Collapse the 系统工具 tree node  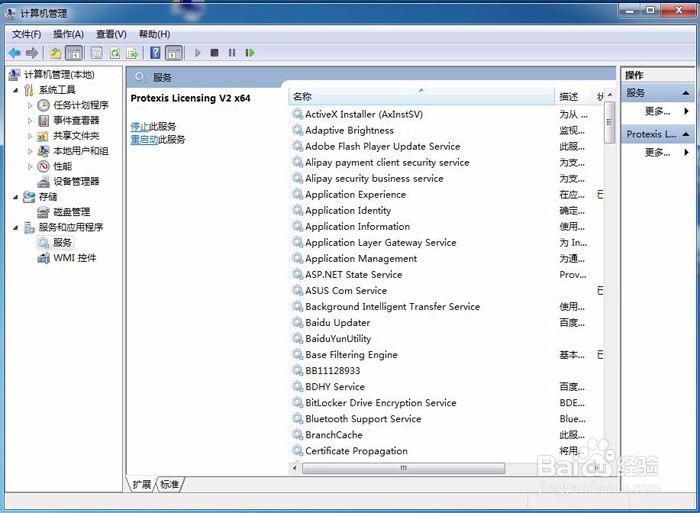[16, 90]
